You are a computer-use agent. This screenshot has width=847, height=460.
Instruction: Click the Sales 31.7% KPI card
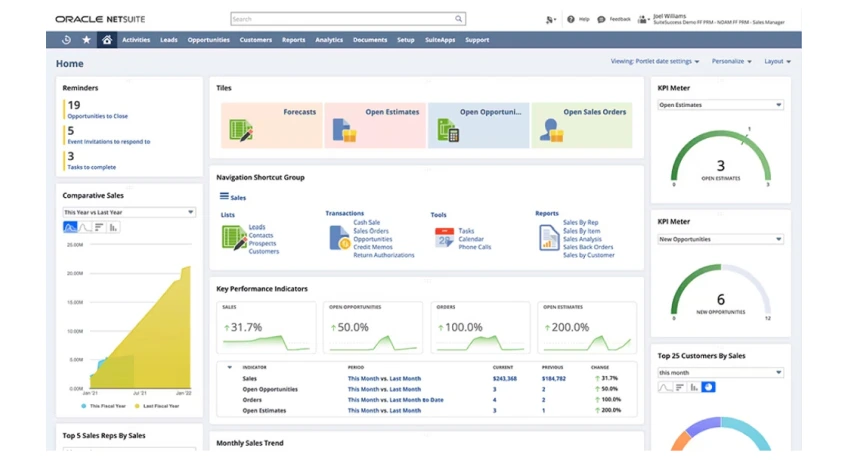point(266,328)
